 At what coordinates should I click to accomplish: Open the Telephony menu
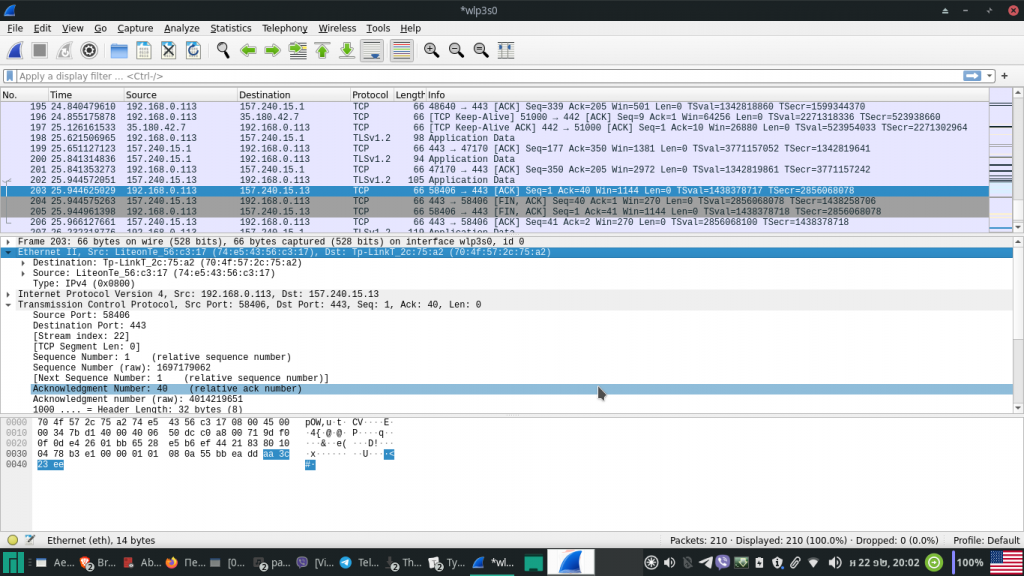(x=284, y=27)
